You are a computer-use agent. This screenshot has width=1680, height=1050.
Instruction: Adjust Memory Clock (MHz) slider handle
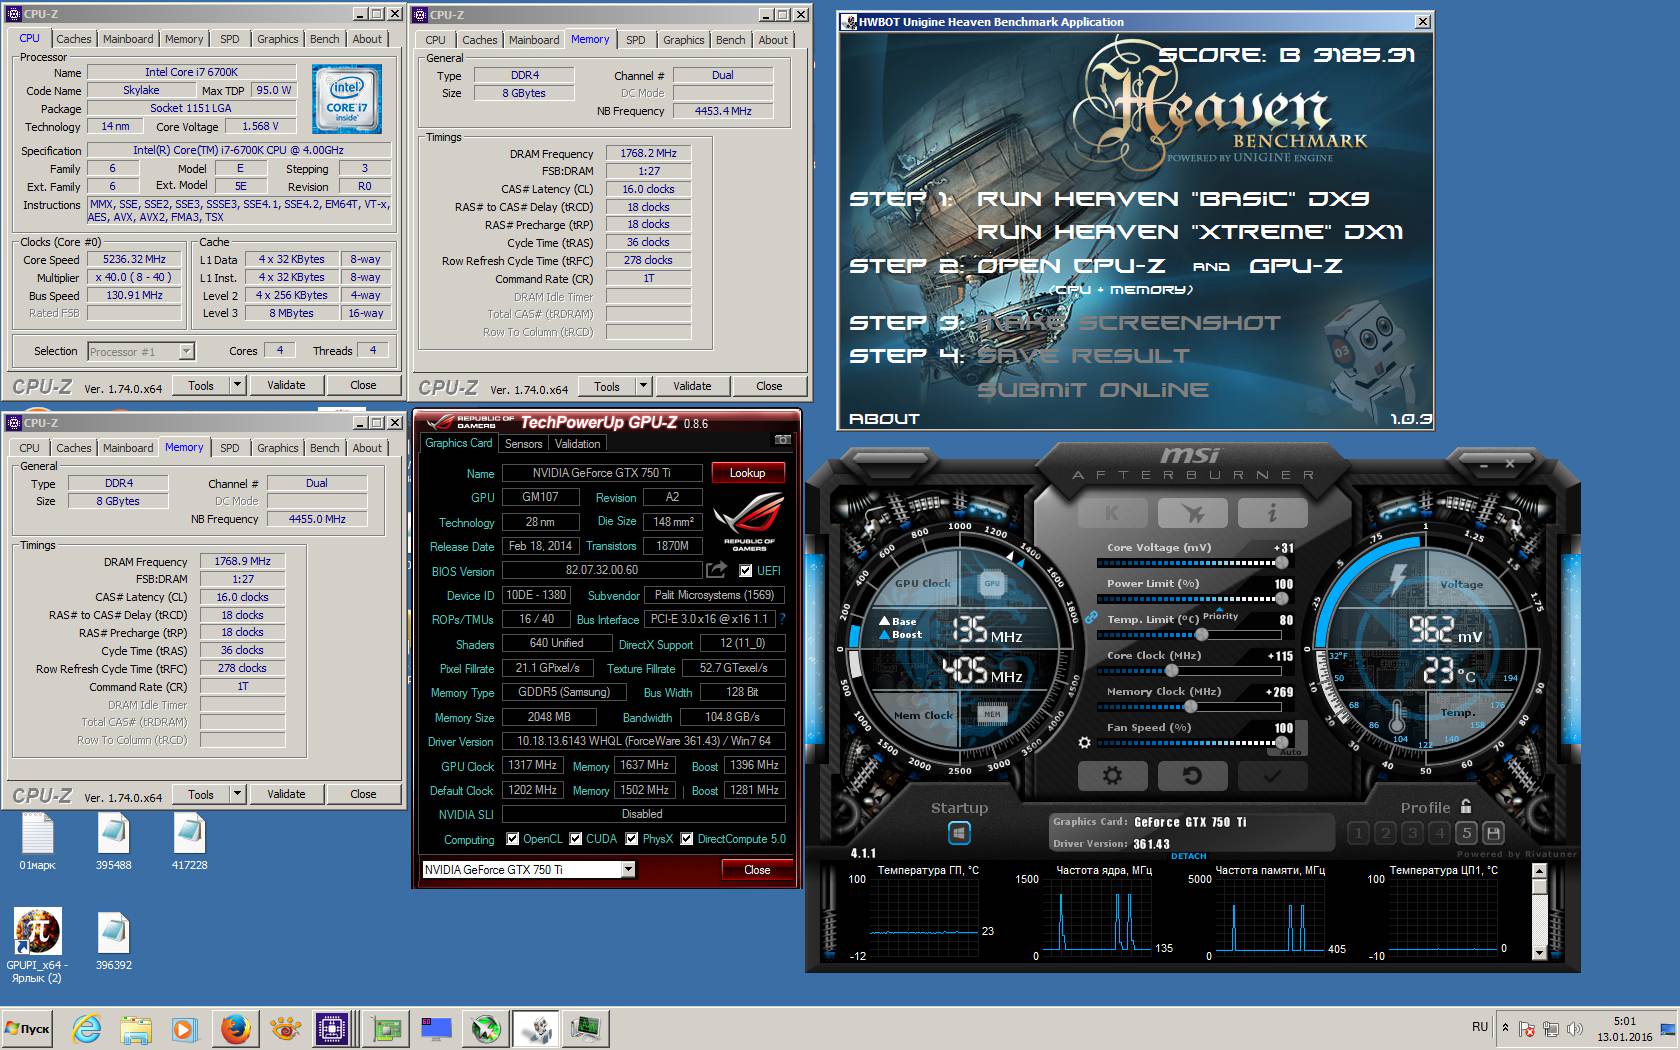click(x=1190, y=706)
